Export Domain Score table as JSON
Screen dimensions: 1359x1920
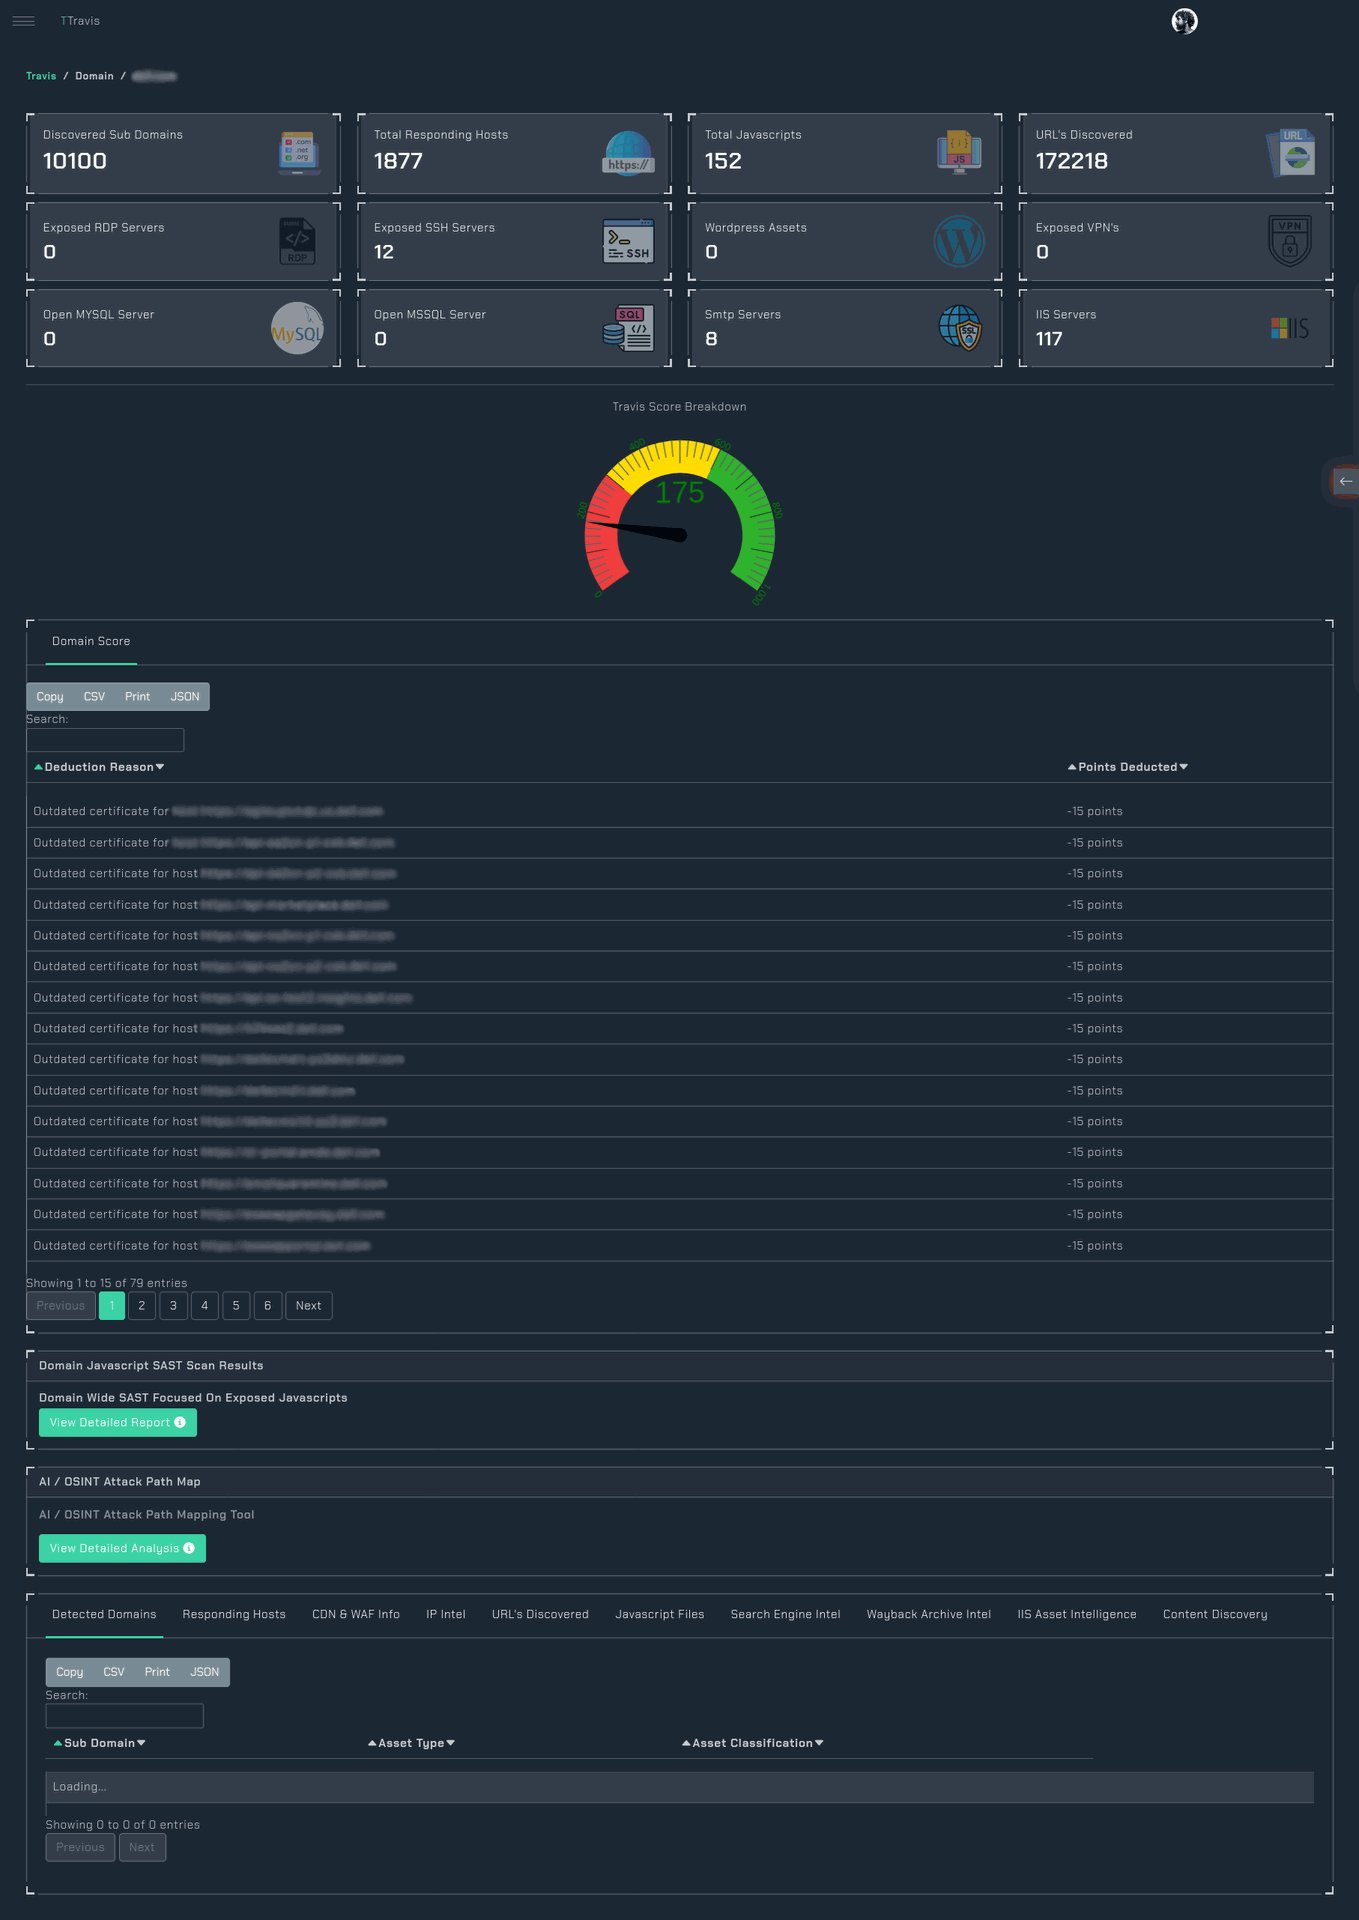tap(185, 696)
